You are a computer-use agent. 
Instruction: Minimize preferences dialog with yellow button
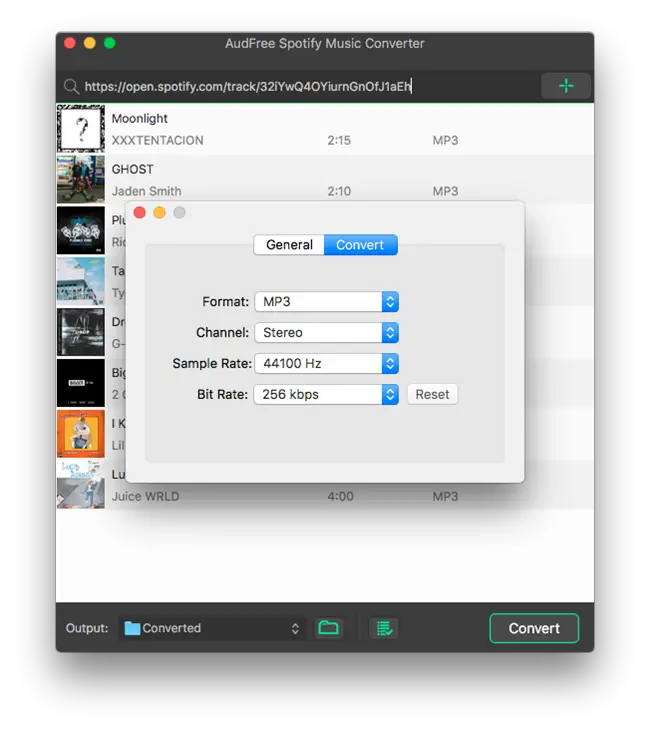159,212
